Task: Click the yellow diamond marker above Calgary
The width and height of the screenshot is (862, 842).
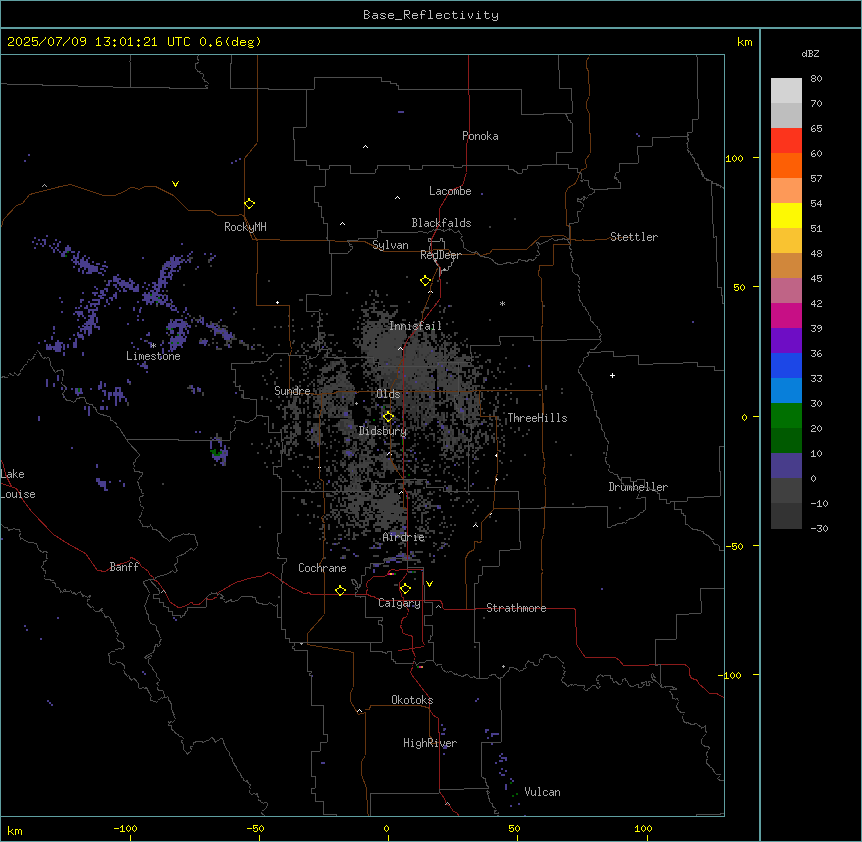Action: pyautogui.click(x=405, y=589)
